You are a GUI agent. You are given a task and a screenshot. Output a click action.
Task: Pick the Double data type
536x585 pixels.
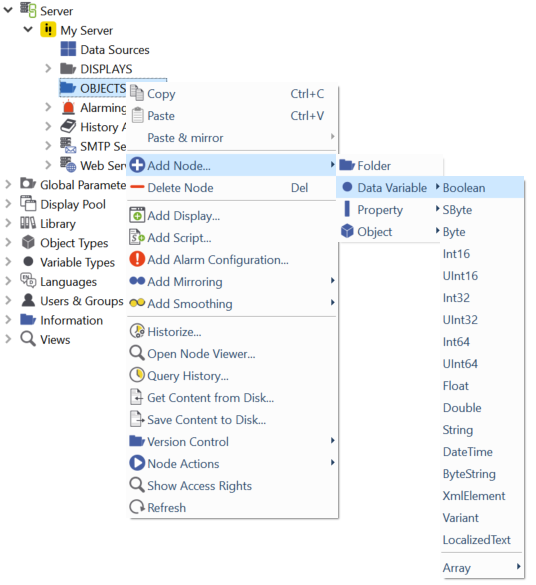(482, 408)
